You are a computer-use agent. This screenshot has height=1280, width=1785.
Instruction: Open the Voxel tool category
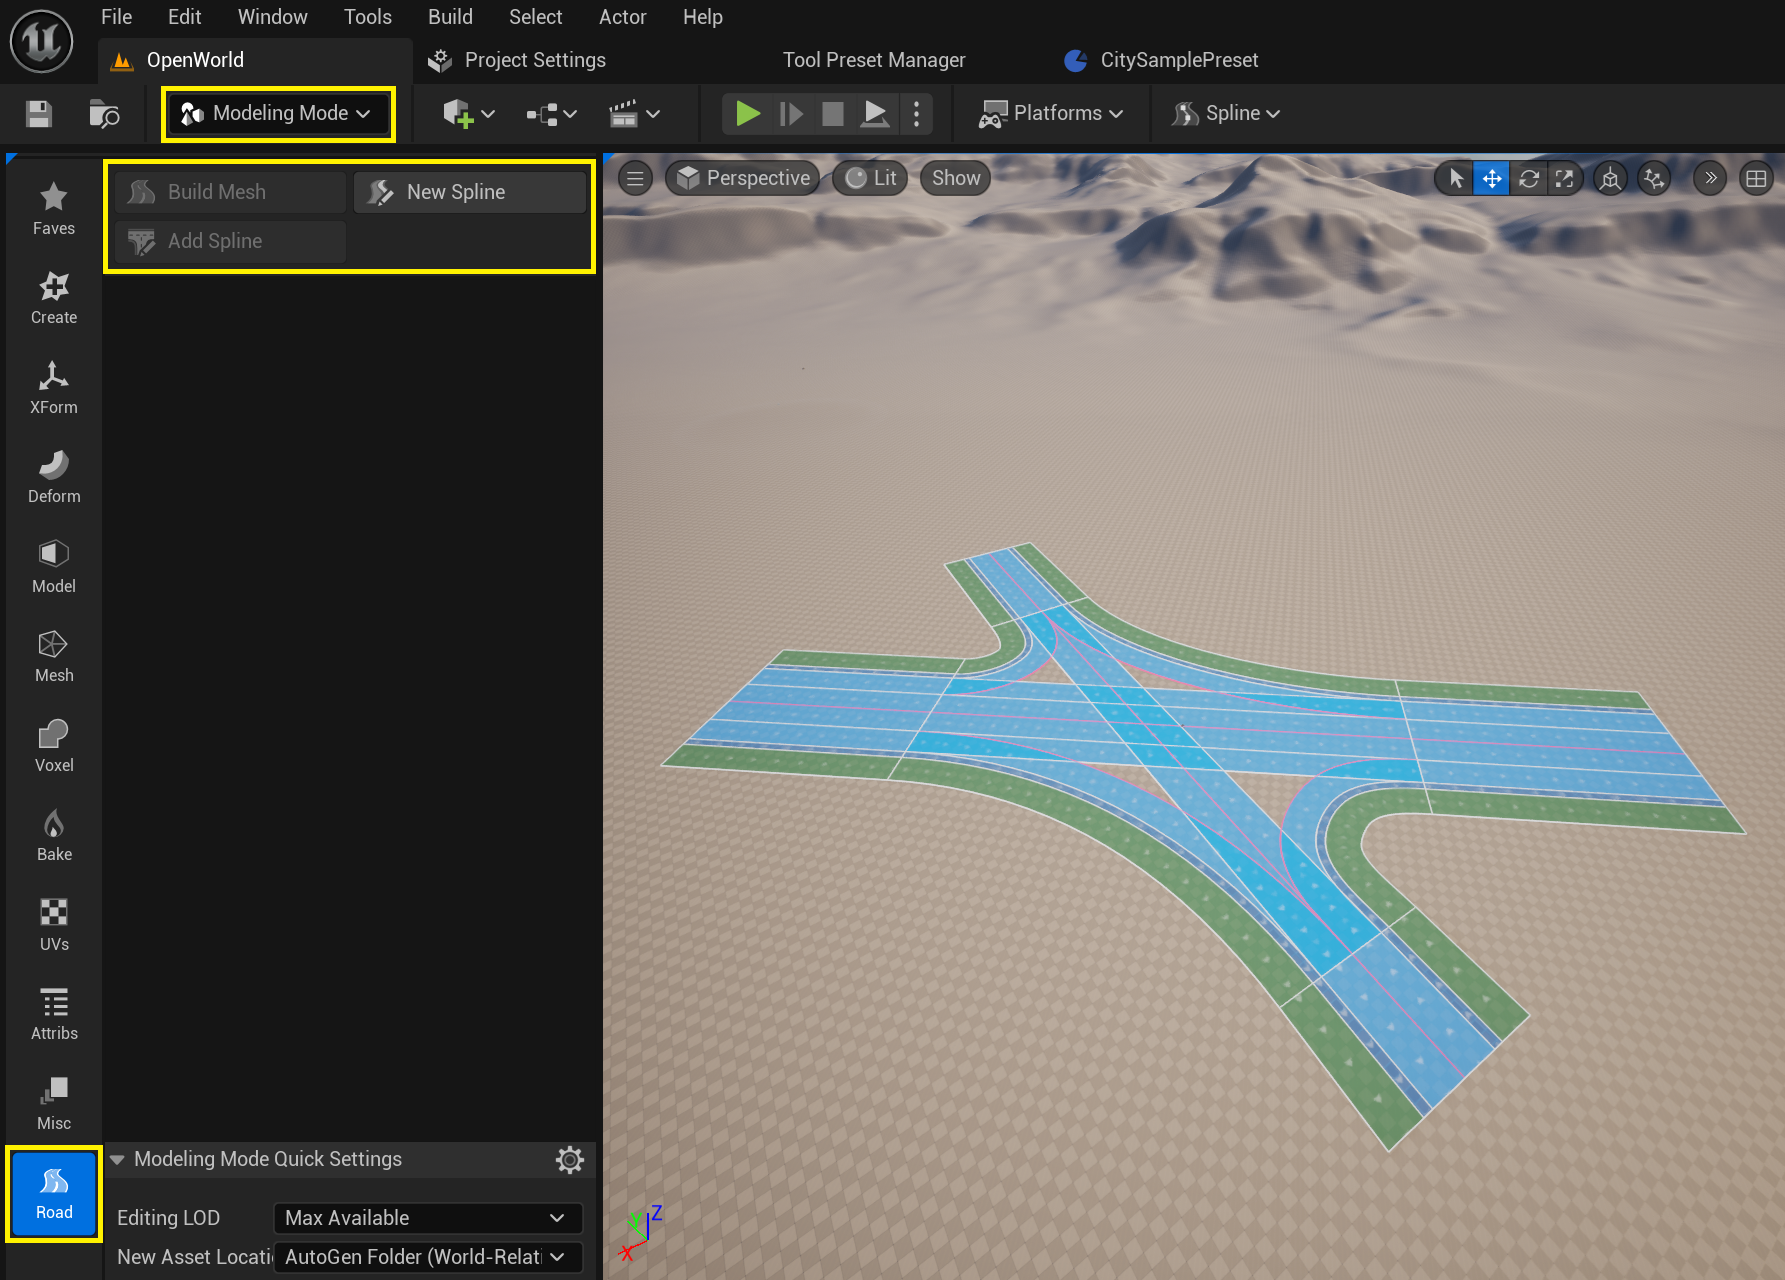54,745
